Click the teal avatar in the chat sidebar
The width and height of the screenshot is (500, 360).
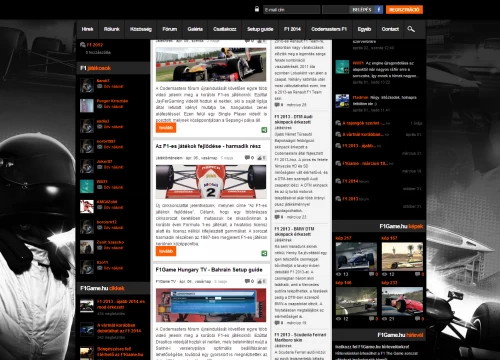tap(342, 67)
